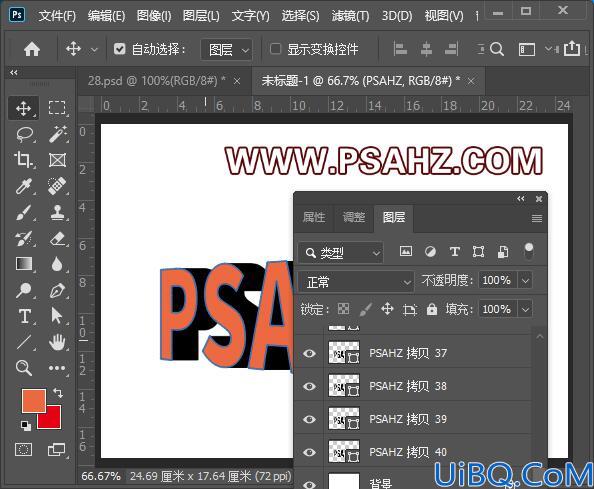
Task: Open the Auto-Select 图层 dropdown
Action: coord(226,49)
